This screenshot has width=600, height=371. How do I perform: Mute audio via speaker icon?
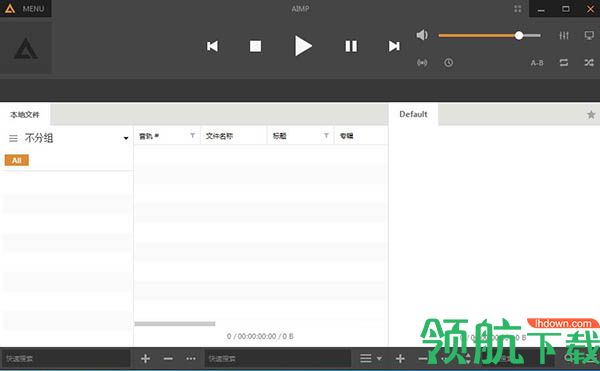pyautogui.click(x=422, y=35)
